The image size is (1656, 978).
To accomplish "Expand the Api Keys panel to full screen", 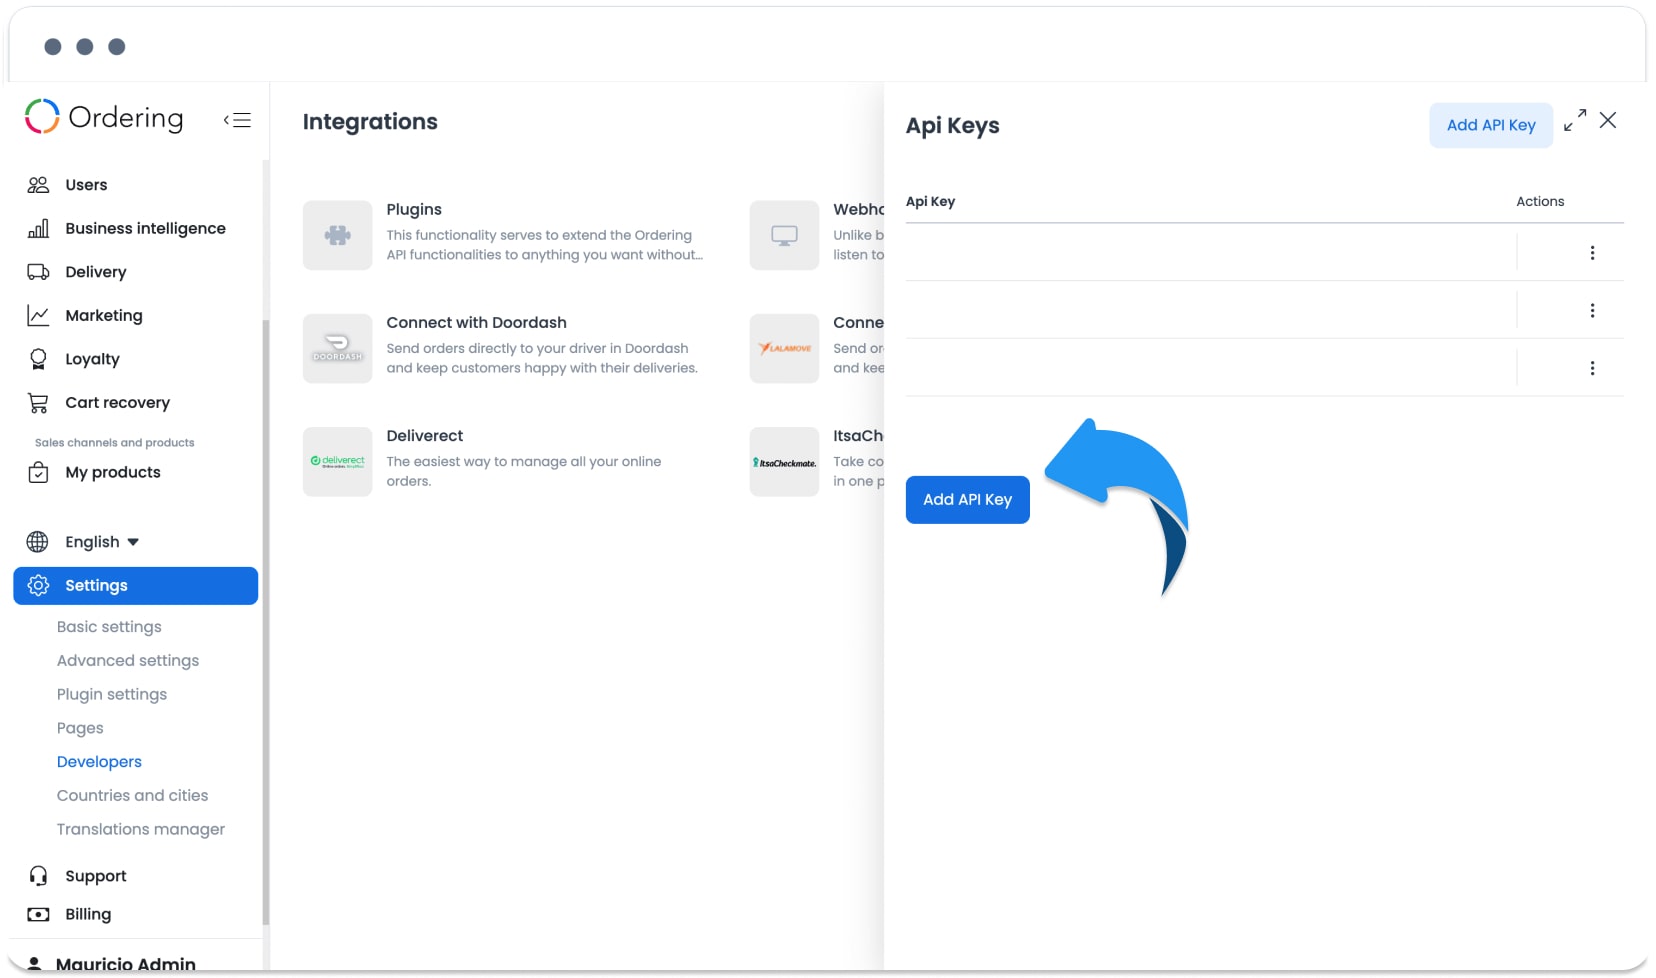I will [x=1575, y=120].
